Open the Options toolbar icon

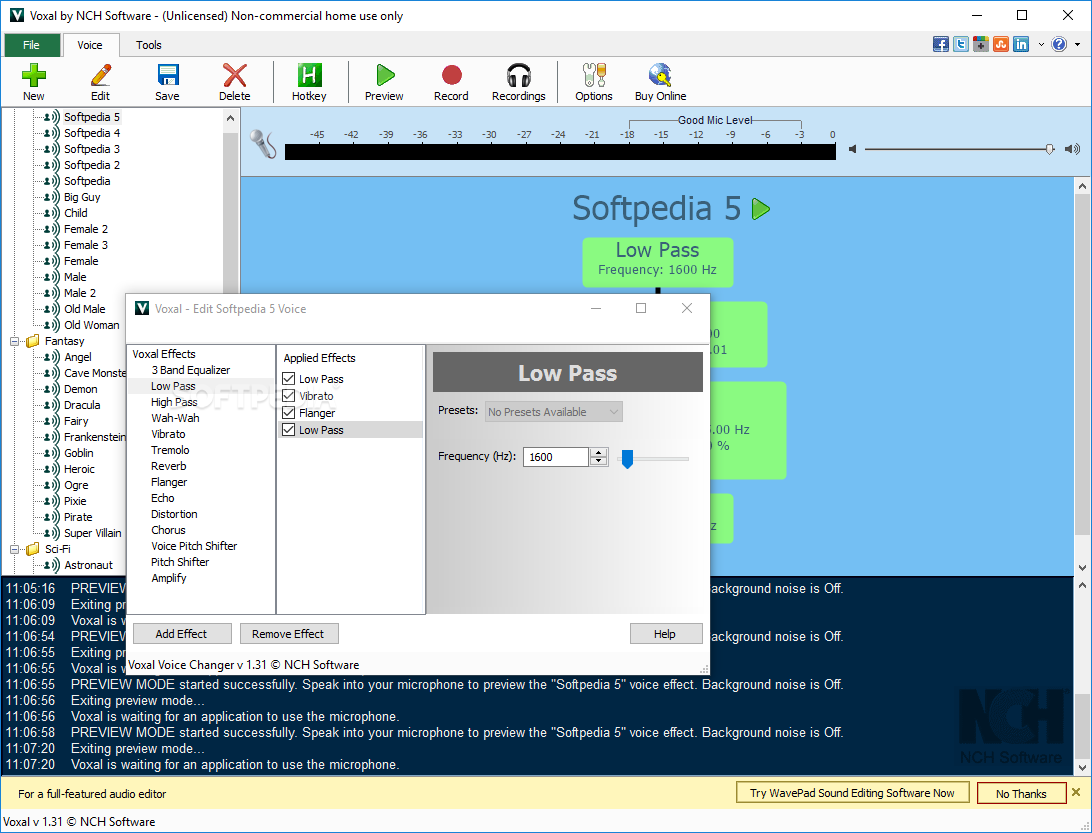(594, 75)
